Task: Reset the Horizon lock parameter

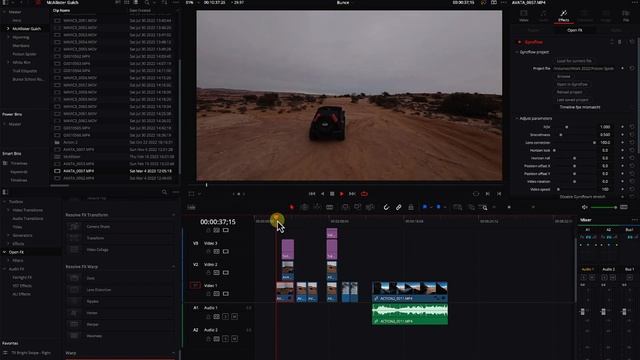Action: 632,150
